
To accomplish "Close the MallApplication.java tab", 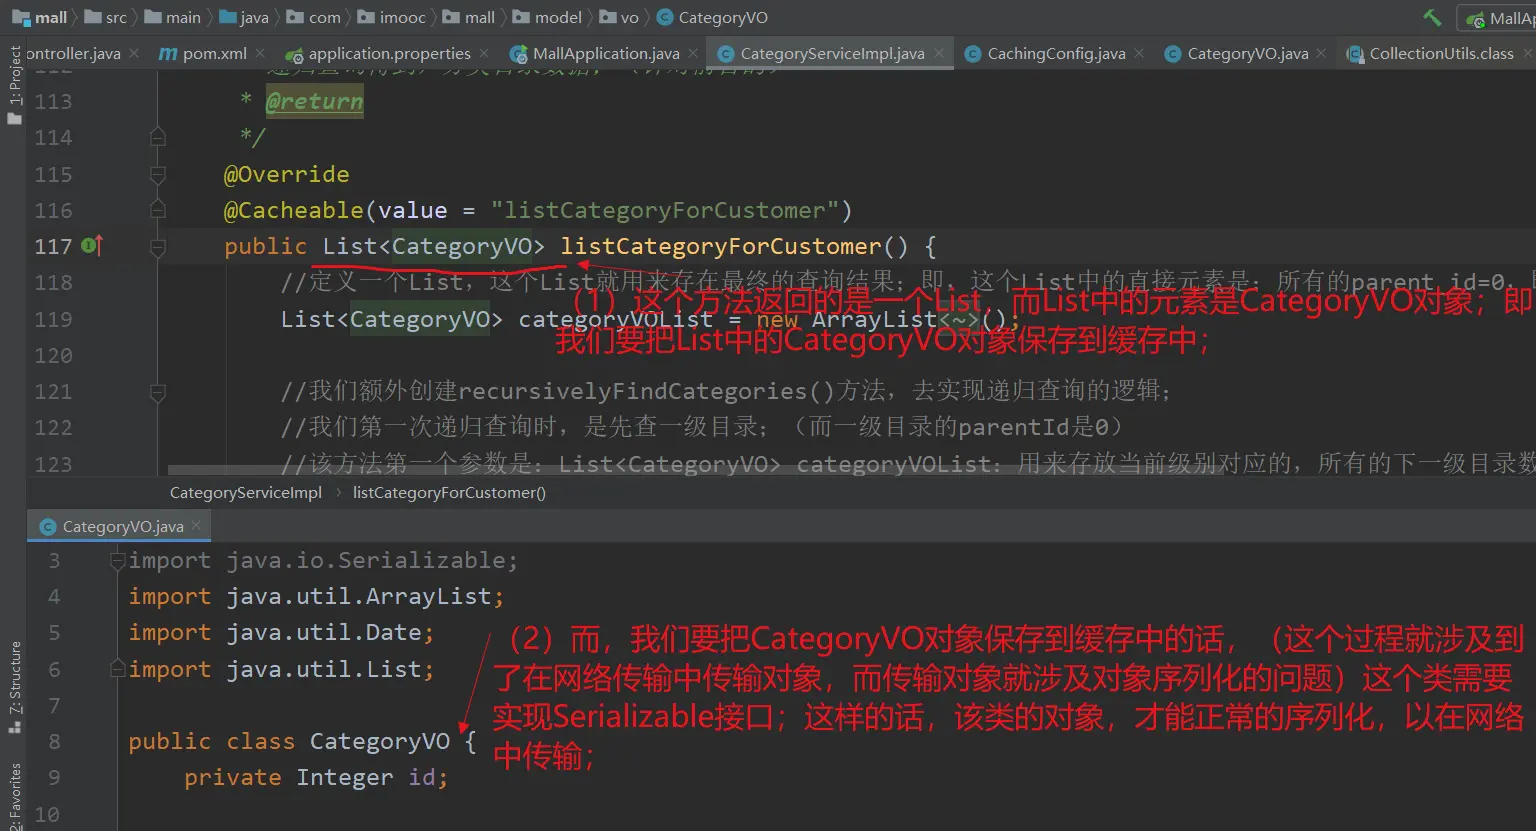I will 693,53.
